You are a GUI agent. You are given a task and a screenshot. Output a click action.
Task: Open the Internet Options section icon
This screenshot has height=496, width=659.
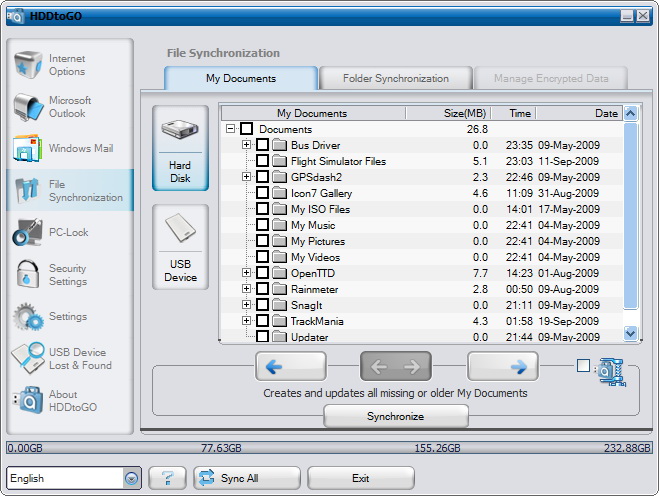(x=28, y=65)
